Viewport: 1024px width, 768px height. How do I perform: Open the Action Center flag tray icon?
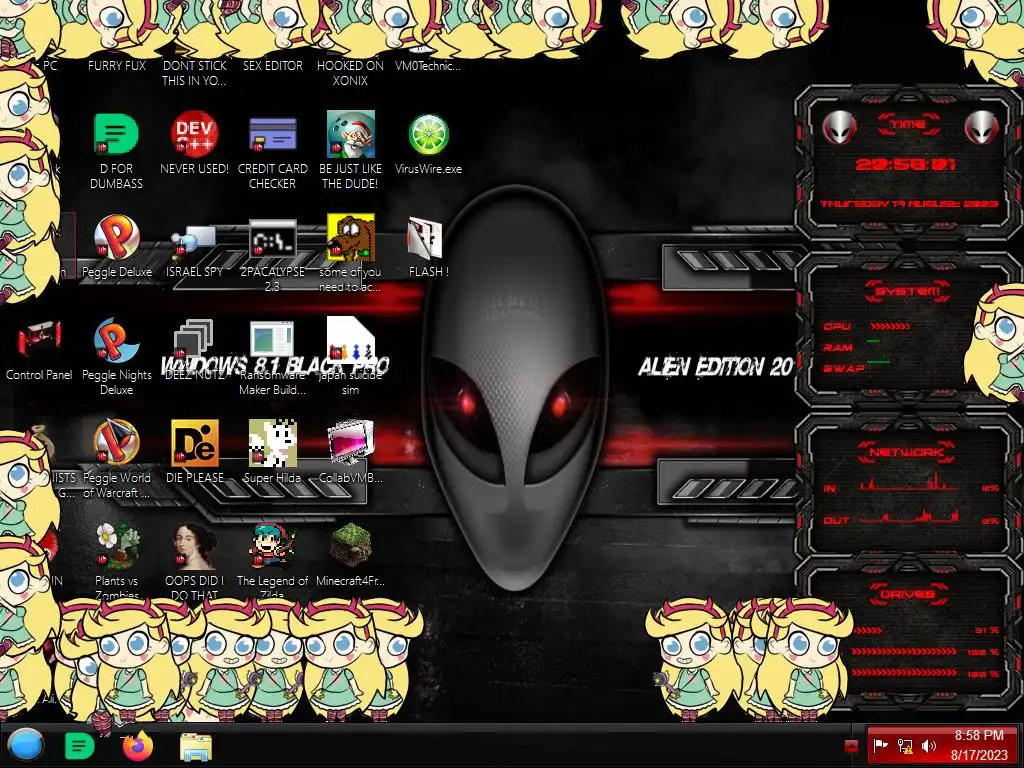point(881,746)
